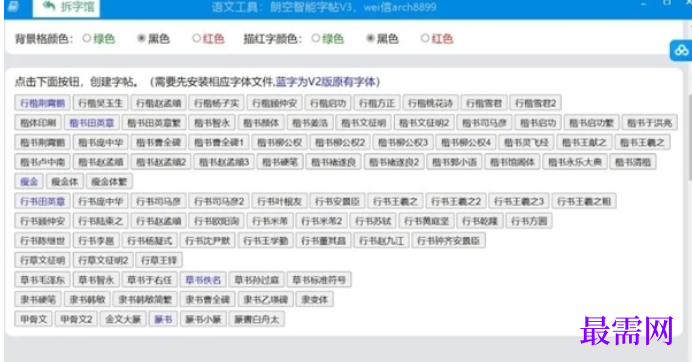Select 楷书司马彦 font
Viewport: 692px width, 362px height.
(x=484, y=123)
